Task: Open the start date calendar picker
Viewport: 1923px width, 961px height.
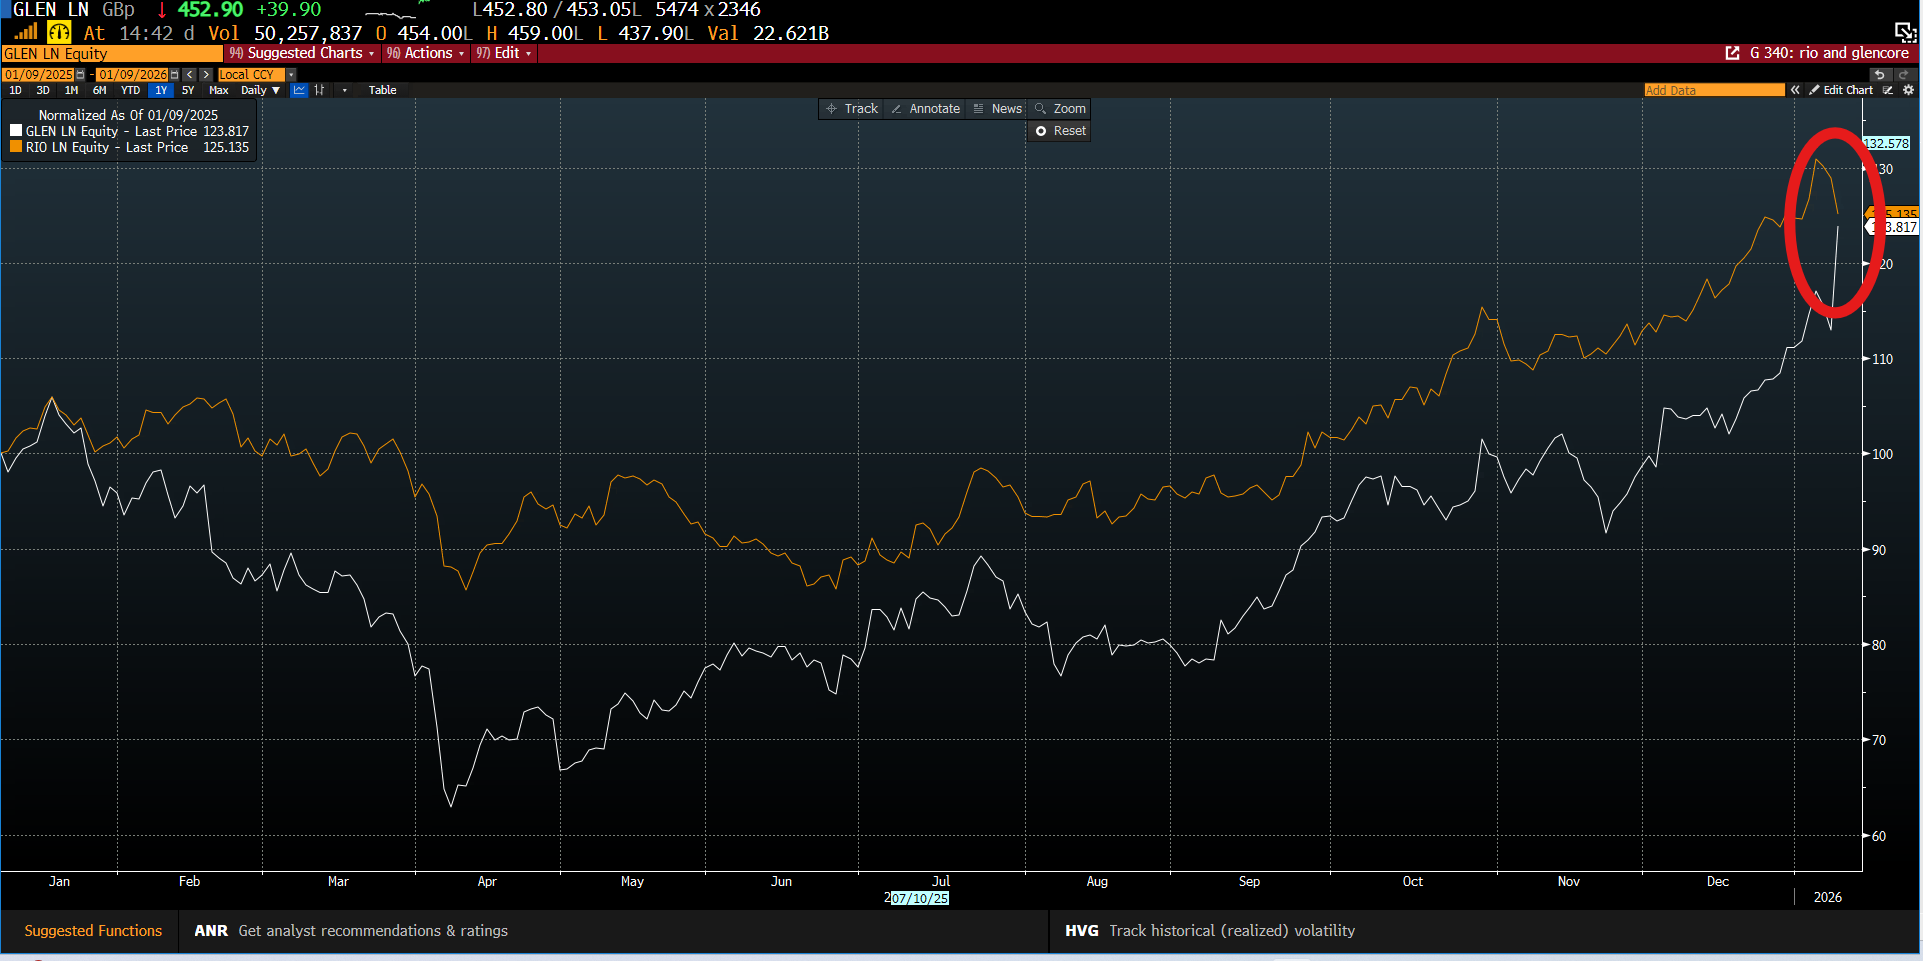Action: tap(81, 75)
